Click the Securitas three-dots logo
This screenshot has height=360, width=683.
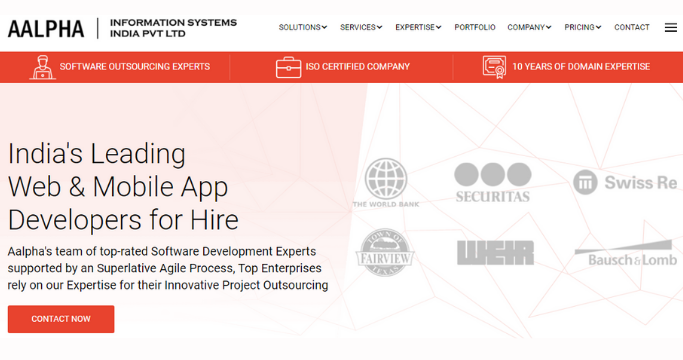pyautogui.click(x=493, y=183)
